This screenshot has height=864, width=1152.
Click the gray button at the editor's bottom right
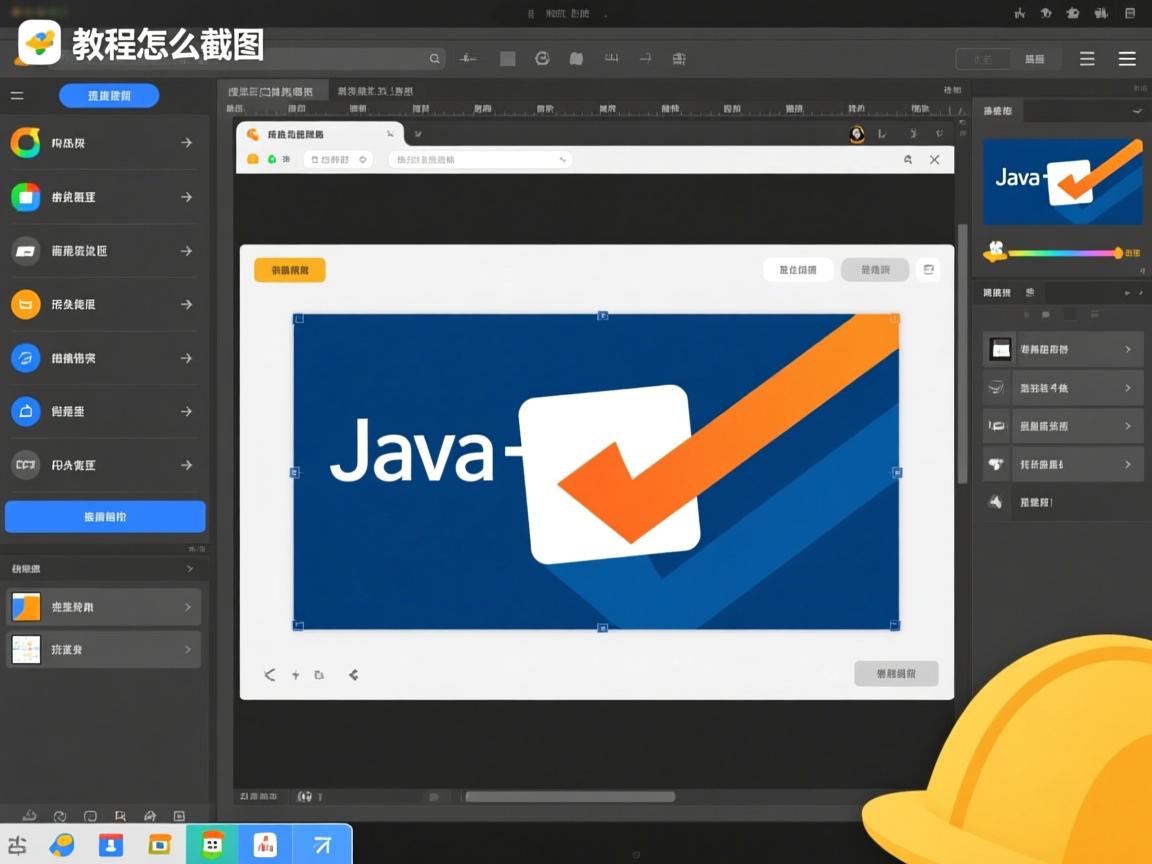point(896,673)
